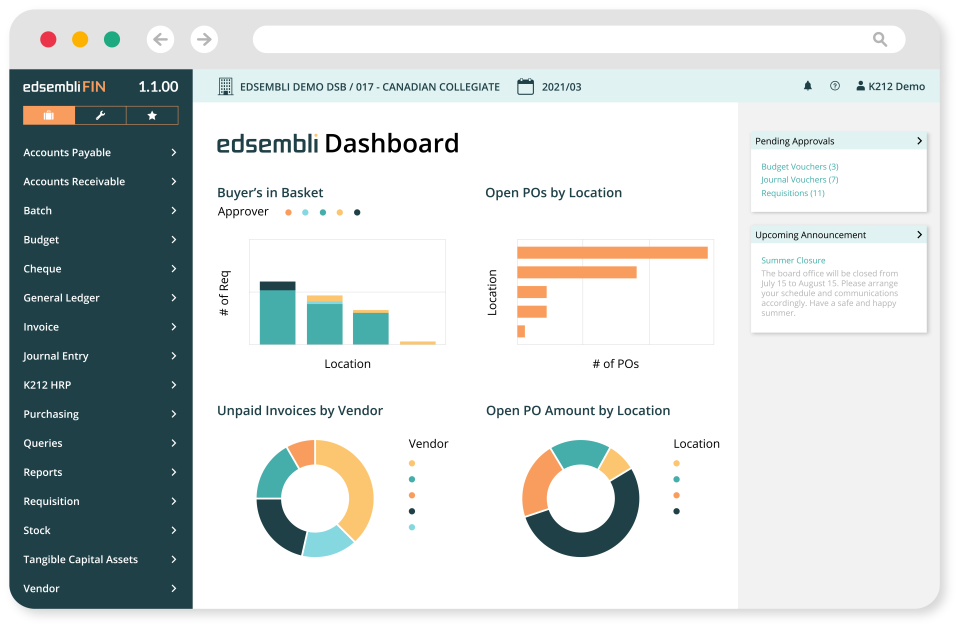This screenshot has height=629, width=960.
Task: Toggle the darkest approver legend dot
Action: tap(357, 212)
